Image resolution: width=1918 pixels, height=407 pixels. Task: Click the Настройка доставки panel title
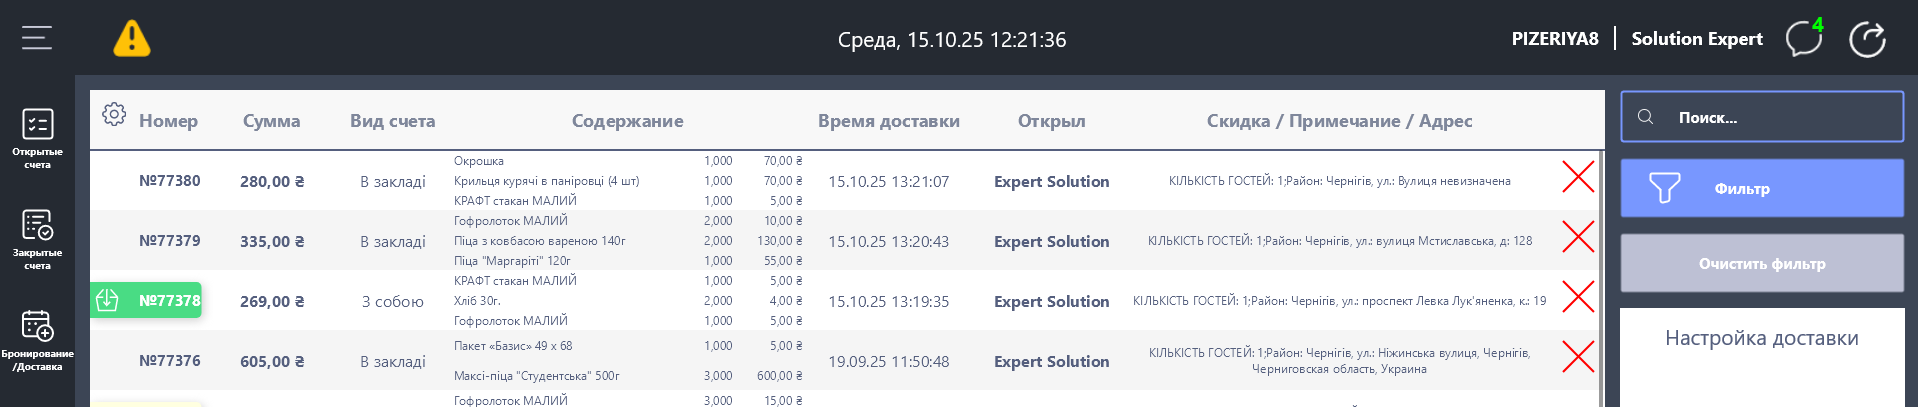click(1761, 338)
